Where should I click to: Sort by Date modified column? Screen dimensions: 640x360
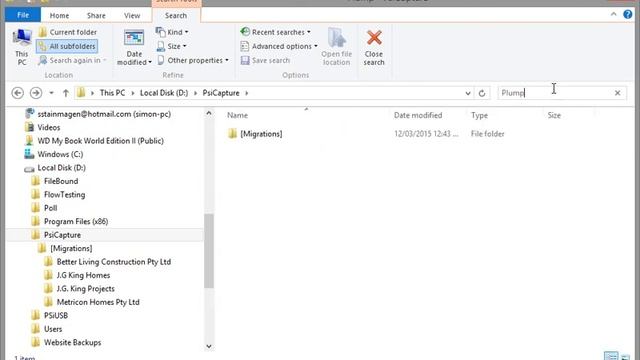(x=418, y=116)
